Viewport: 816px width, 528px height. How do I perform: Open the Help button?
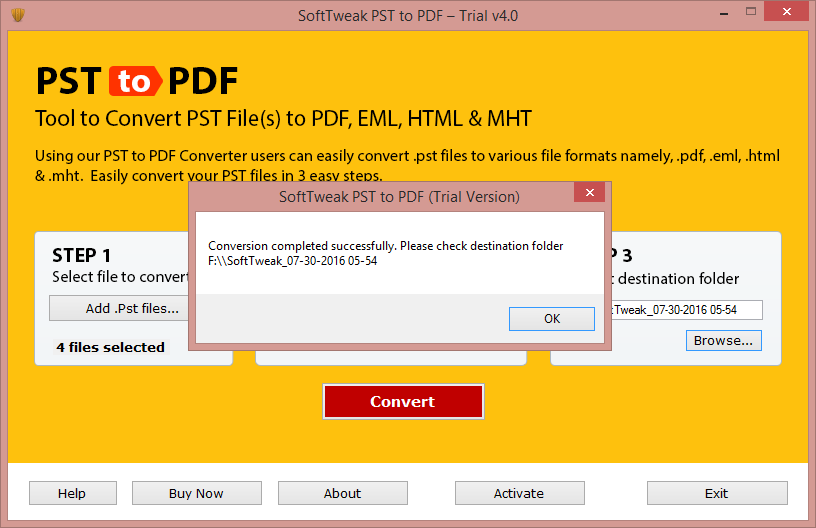pyautogui.click(x=73, y=493)
